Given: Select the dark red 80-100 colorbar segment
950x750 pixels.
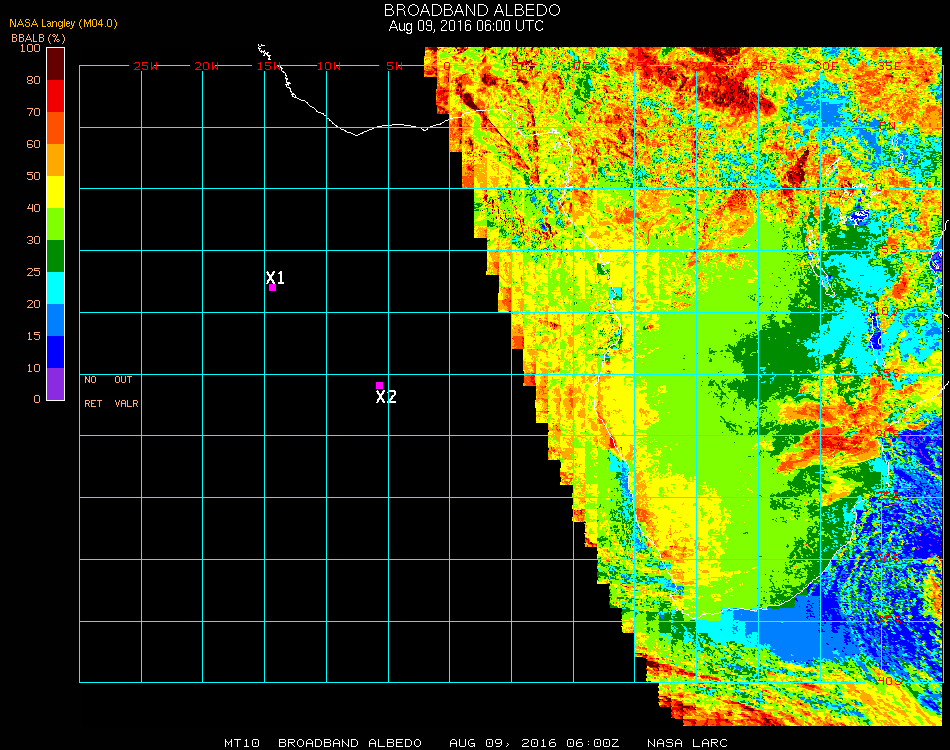Looking at the screenshot, I should (x=56, y=64).
